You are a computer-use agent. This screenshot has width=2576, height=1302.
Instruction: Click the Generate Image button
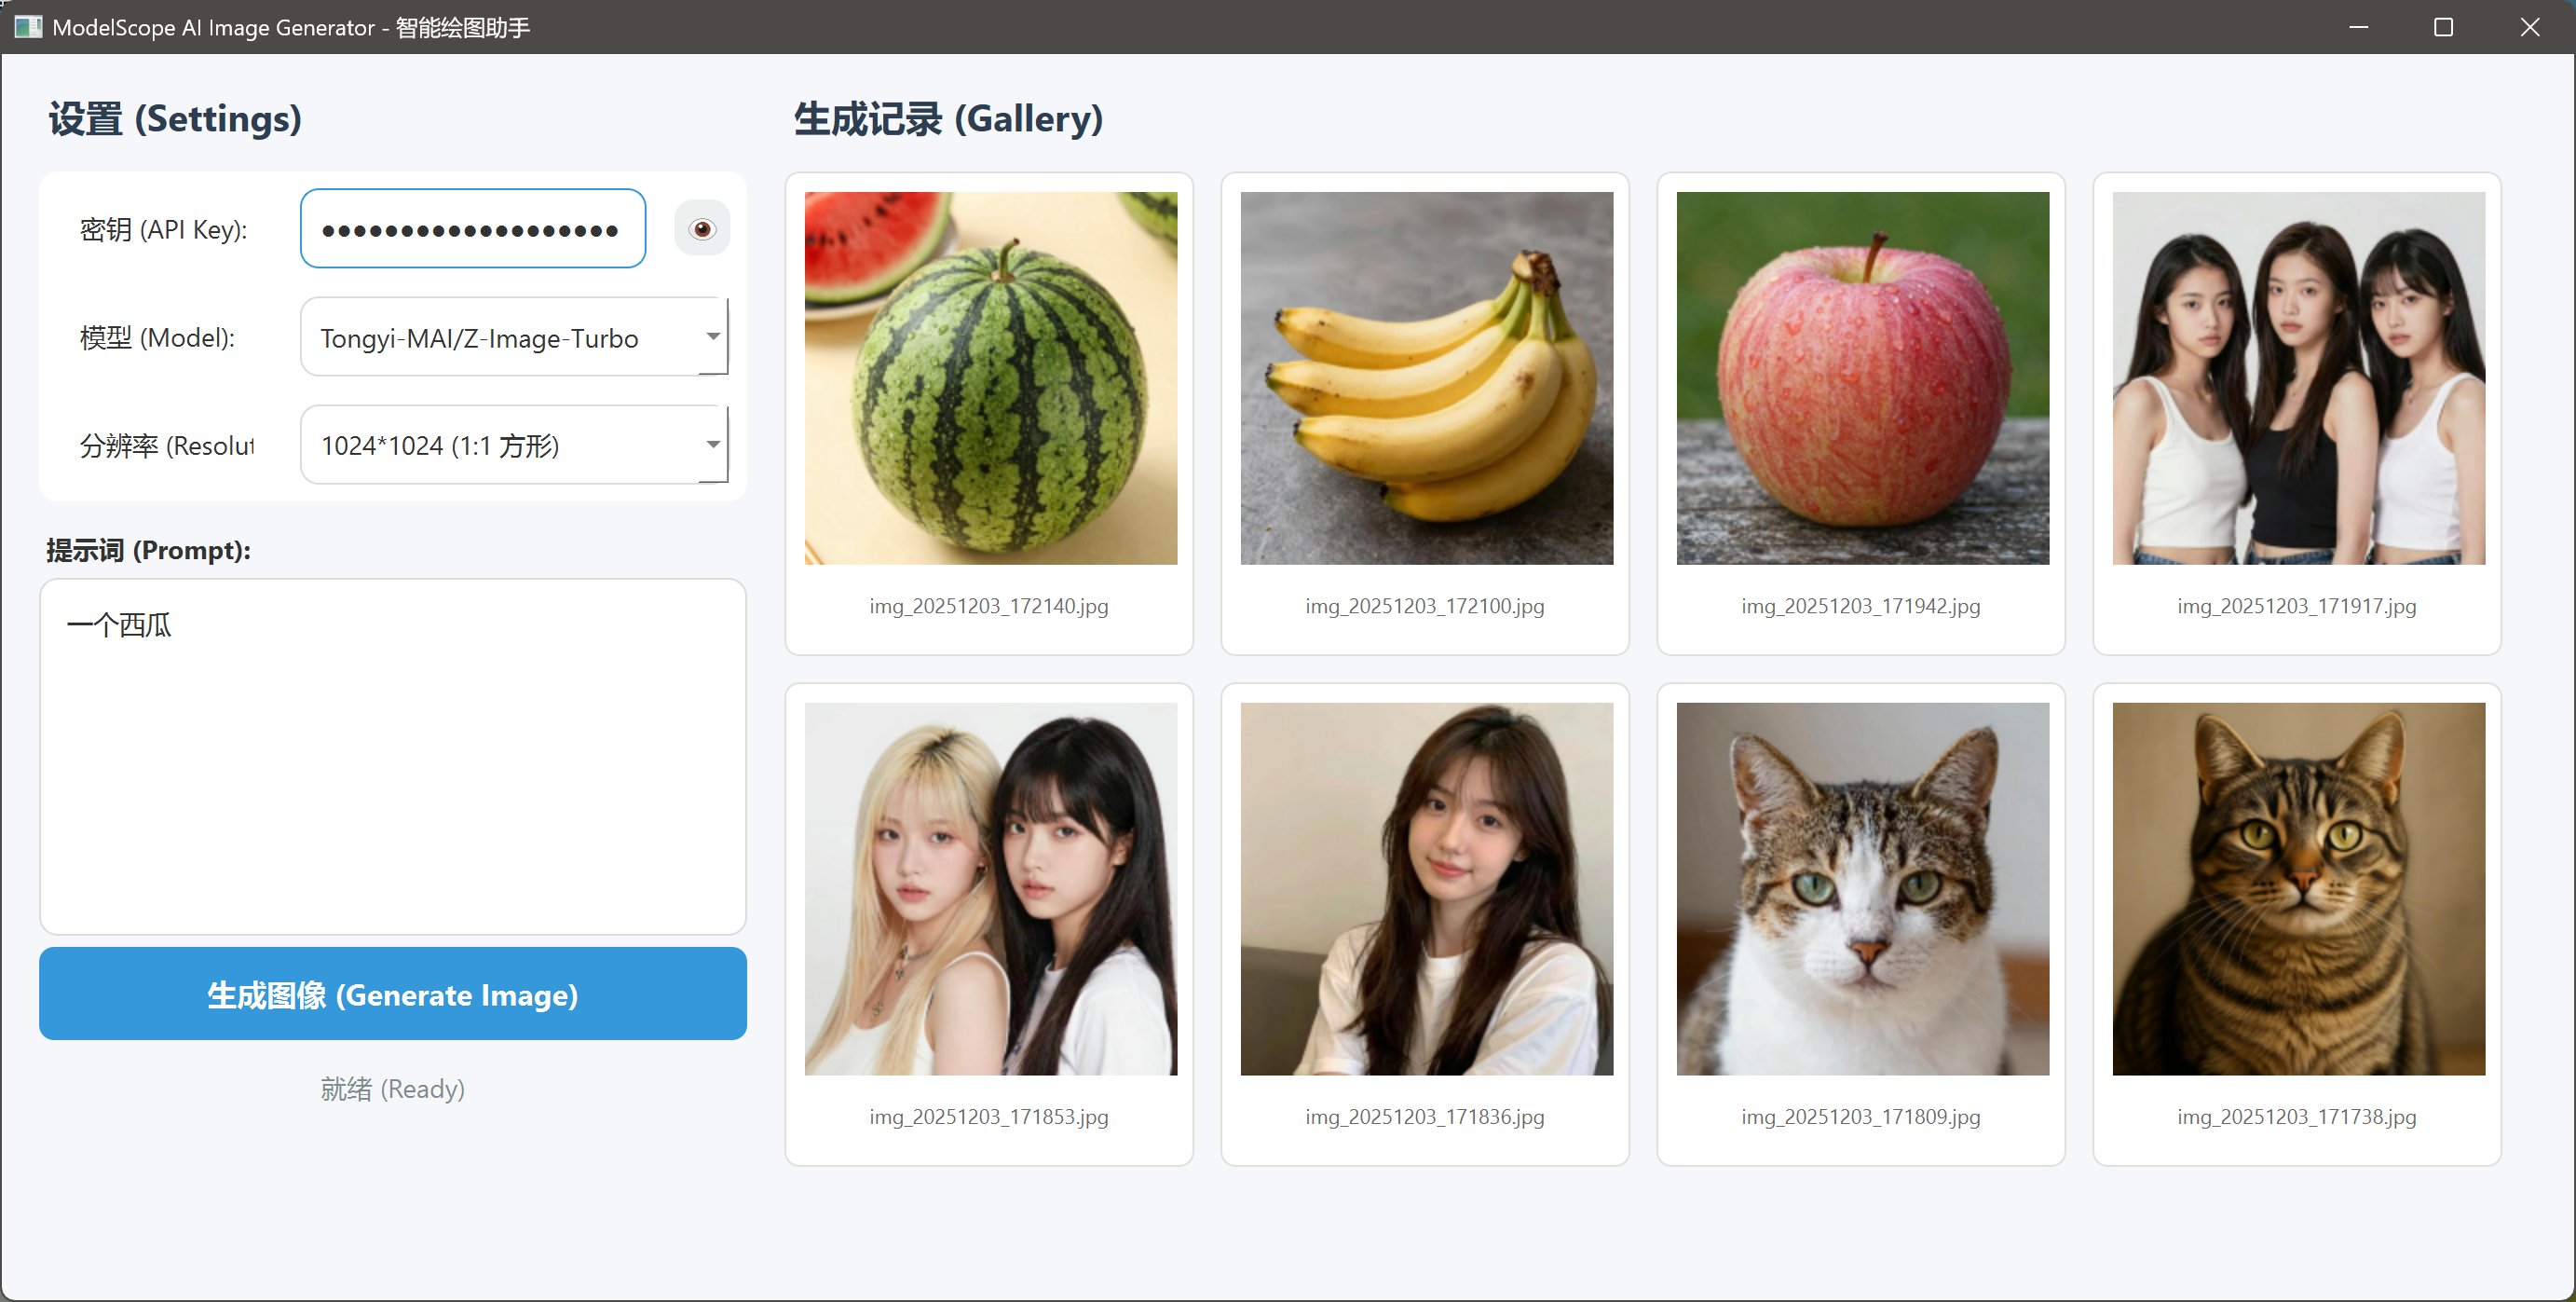(393, 994)
